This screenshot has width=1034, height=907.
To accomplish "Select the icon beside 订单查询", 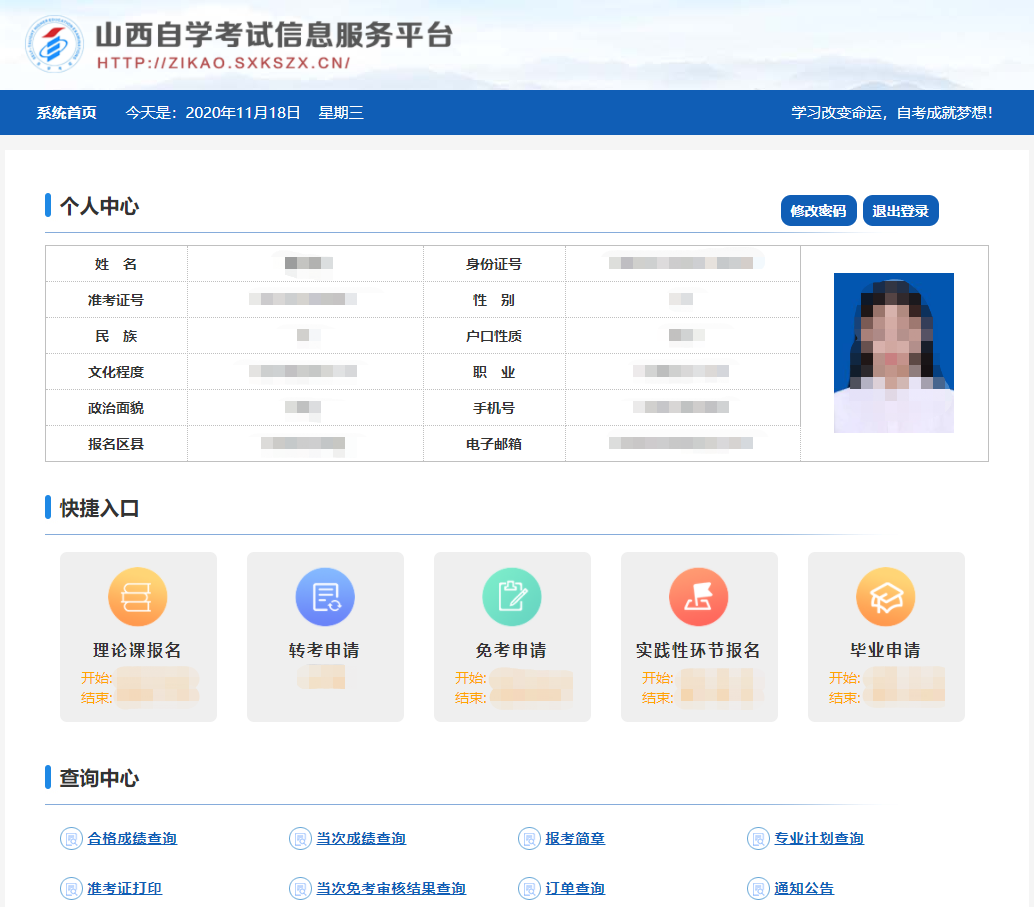I will click(528, 888).
